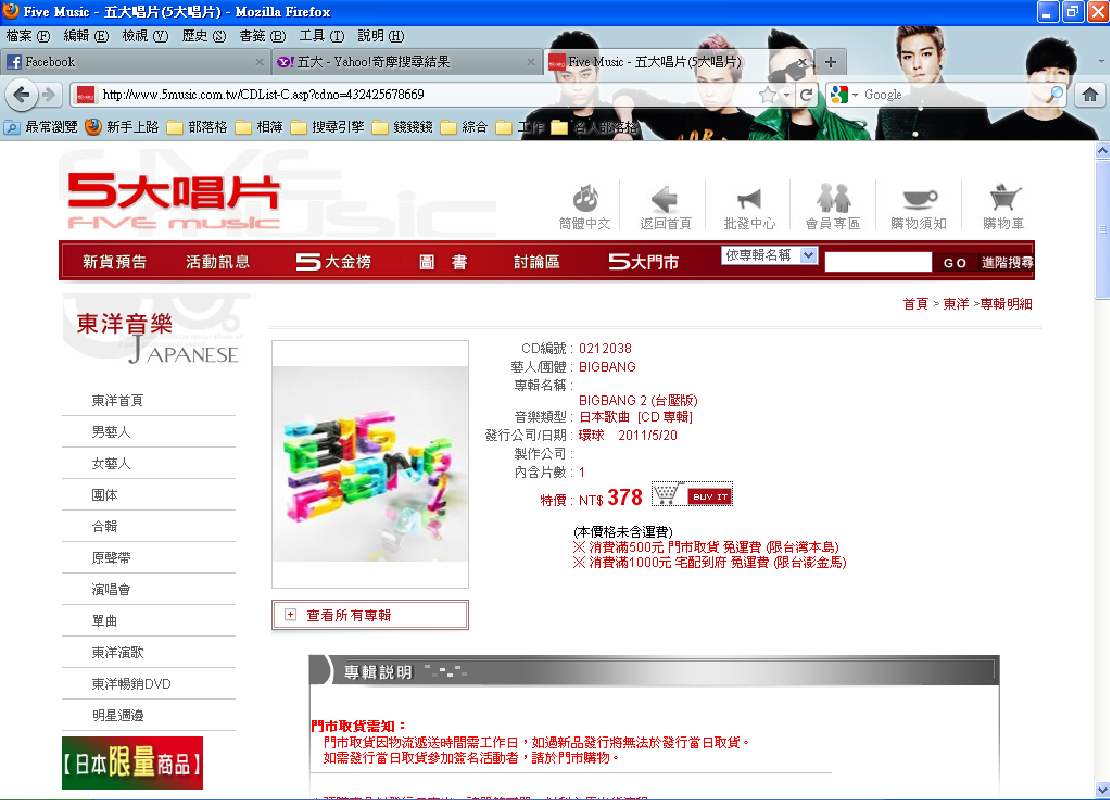Screen dimensions: 1110x800
Task: Open the Google search engine selector
Action: click(x=845, y=94)
